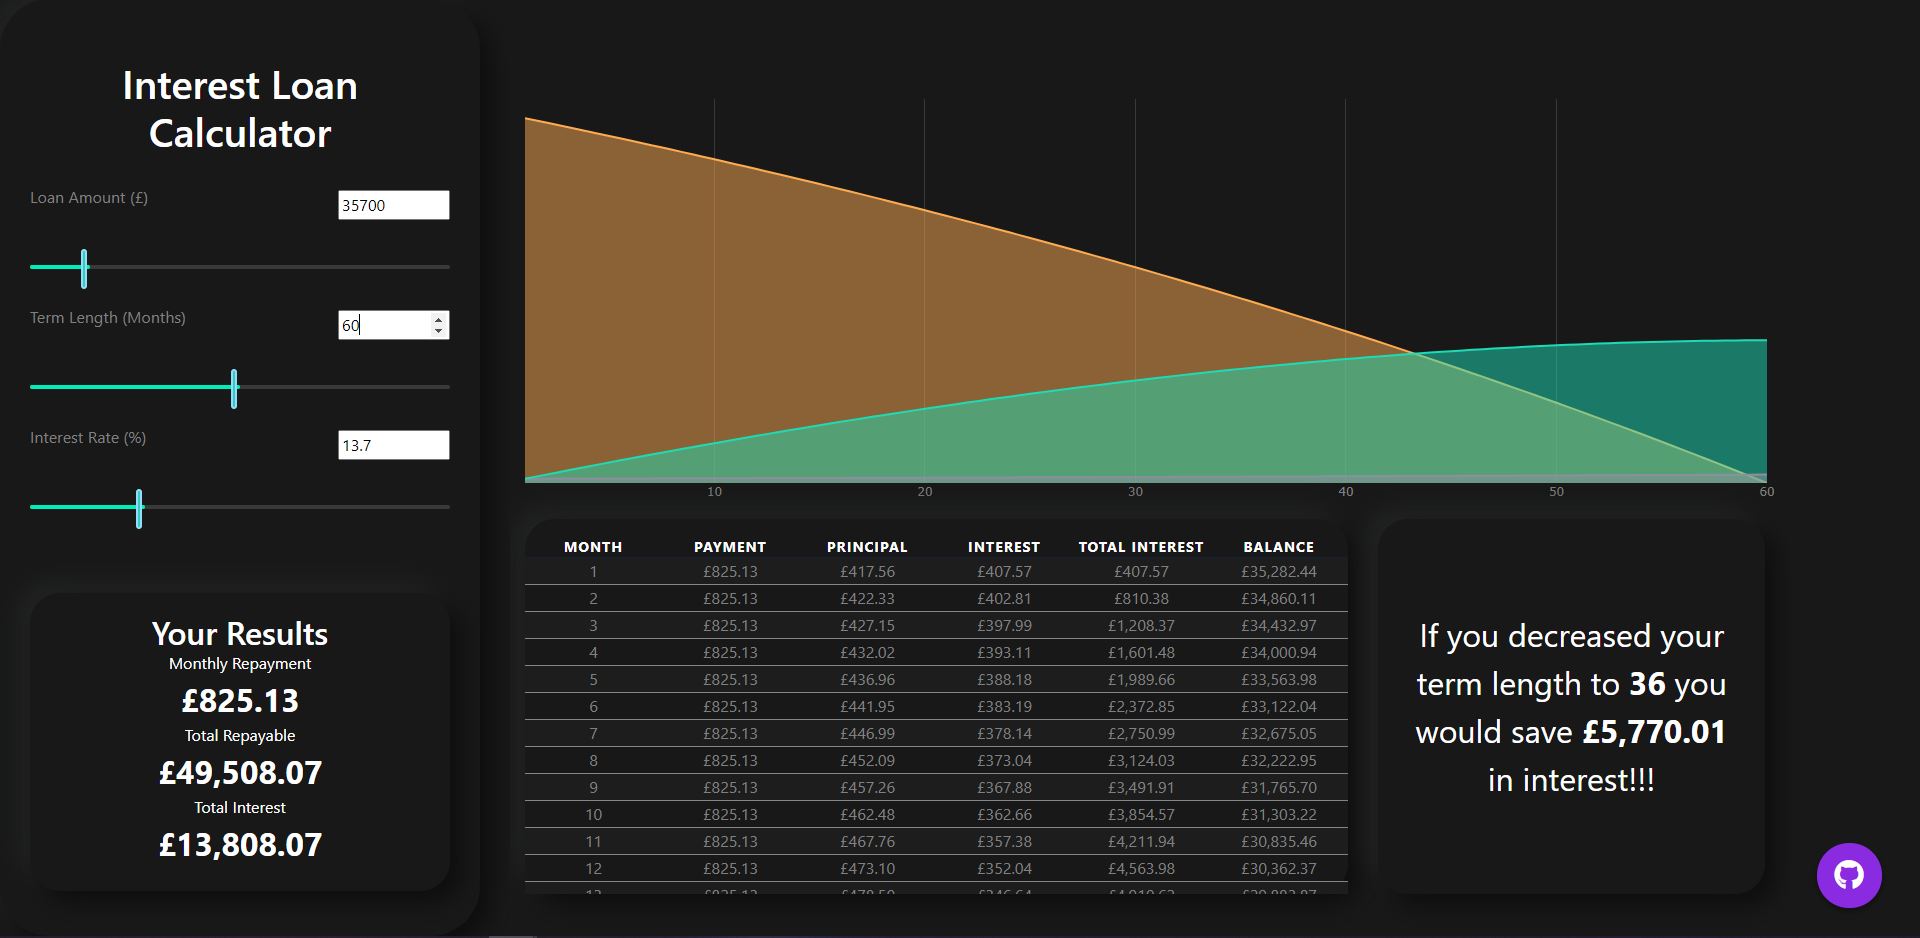The width and height of the screenshot is (1920, 938).
Task: Select total interest cell £407.57
Action: point(1141,572)
